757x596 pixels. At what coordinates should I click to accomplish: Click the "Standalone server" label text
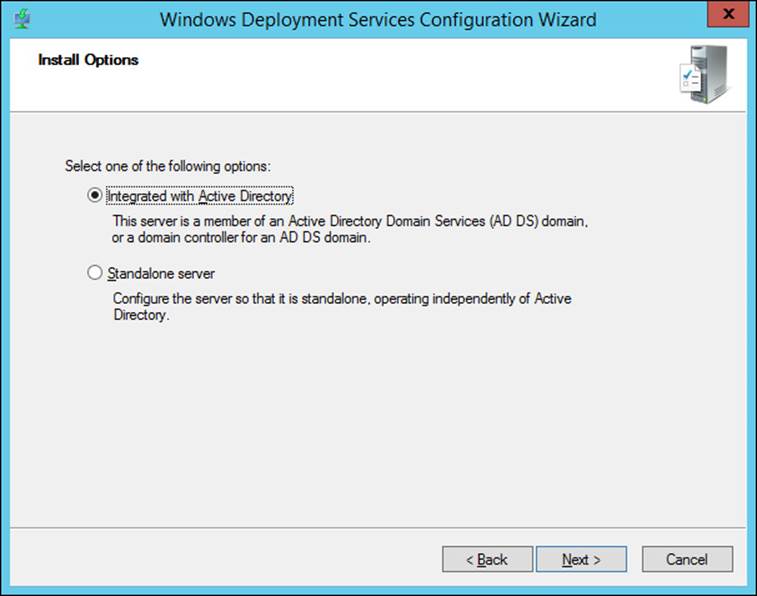[x=161, y=274]
